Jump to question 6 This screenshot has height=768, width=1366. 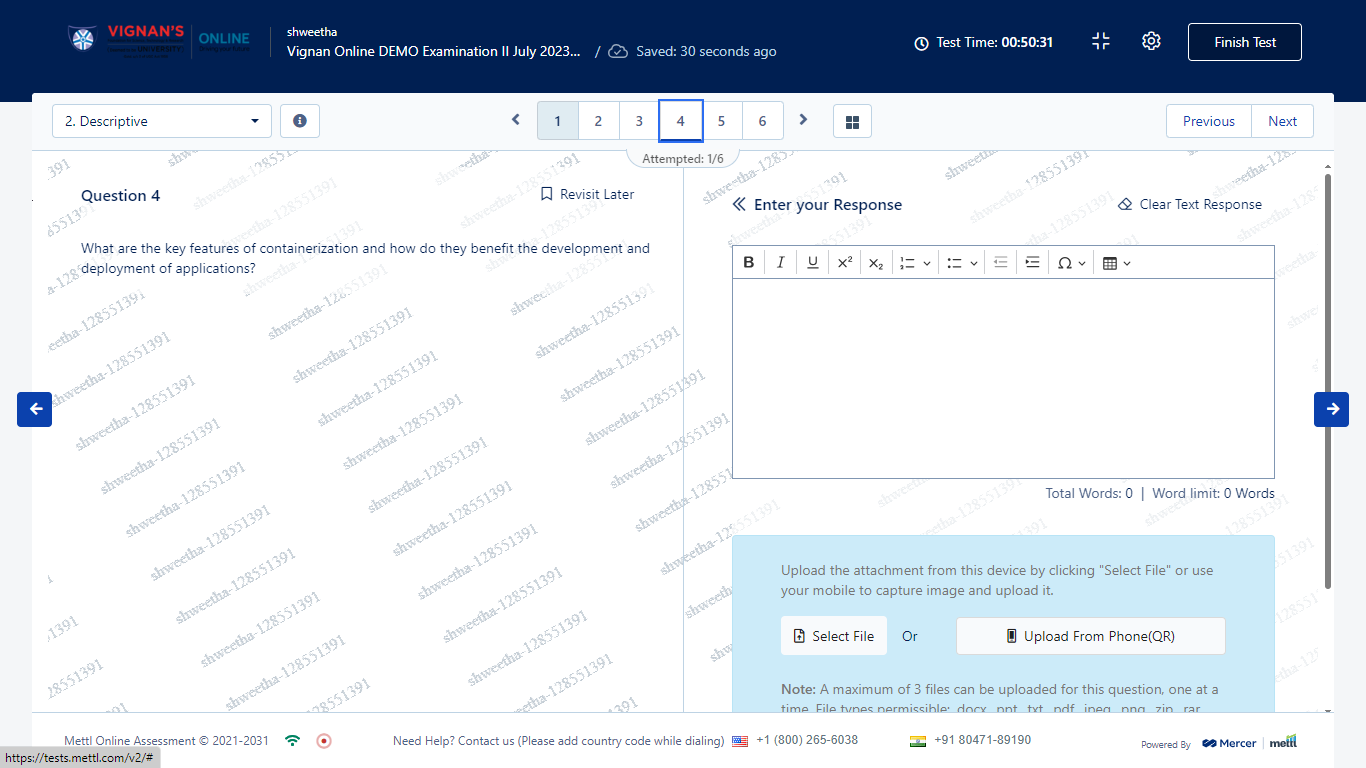pos(763,121)
